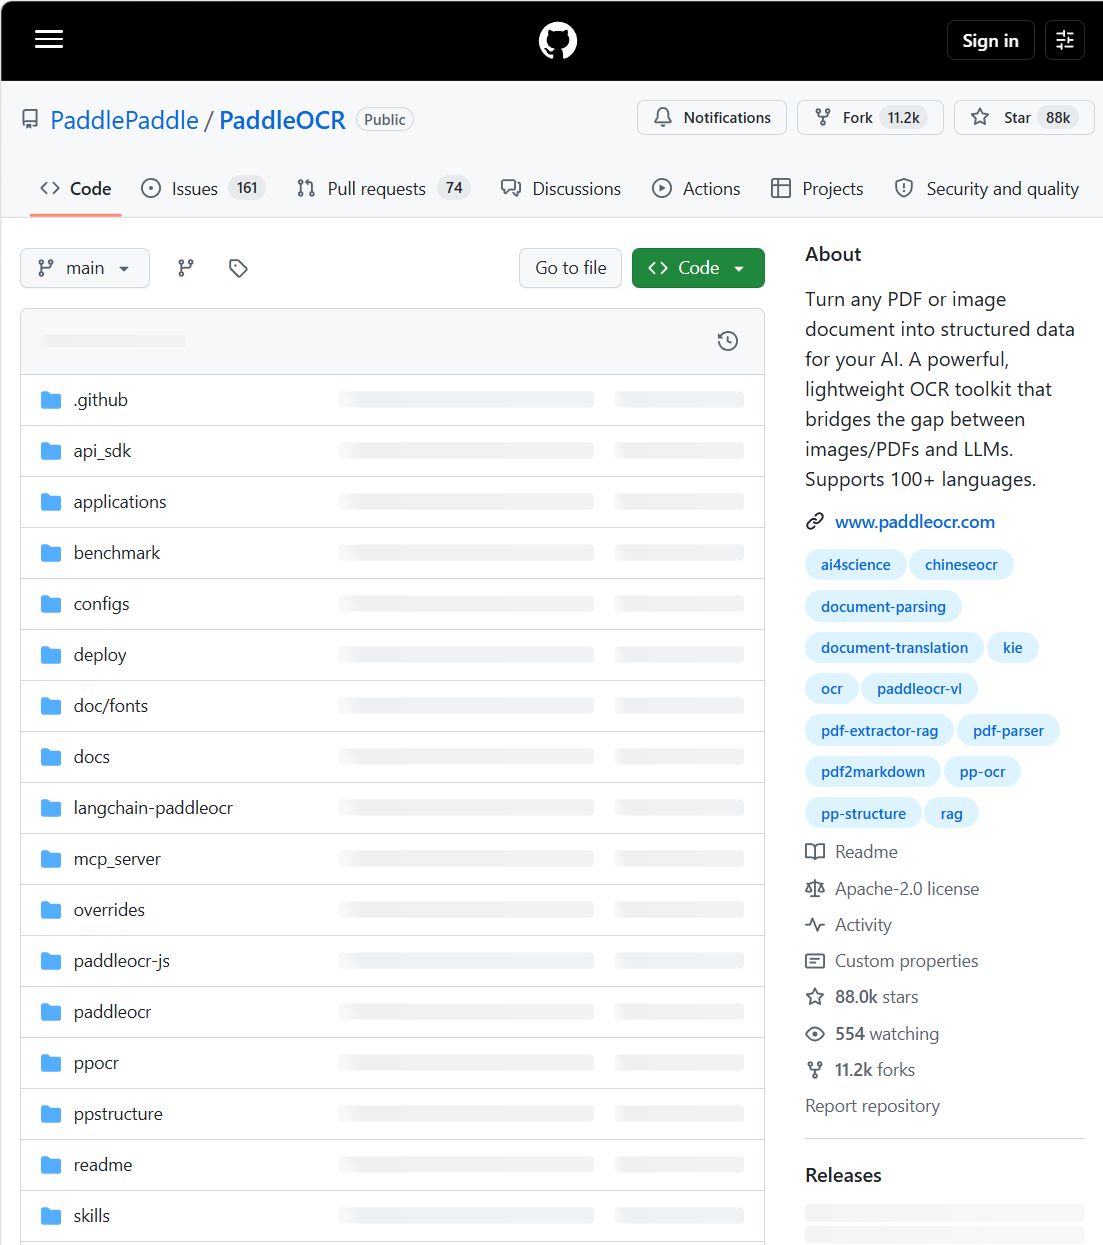1103x1245 pixels.
Task: Select the pdf2markdown topic tag
Action: pyautogui.click(x=873, y=772)
